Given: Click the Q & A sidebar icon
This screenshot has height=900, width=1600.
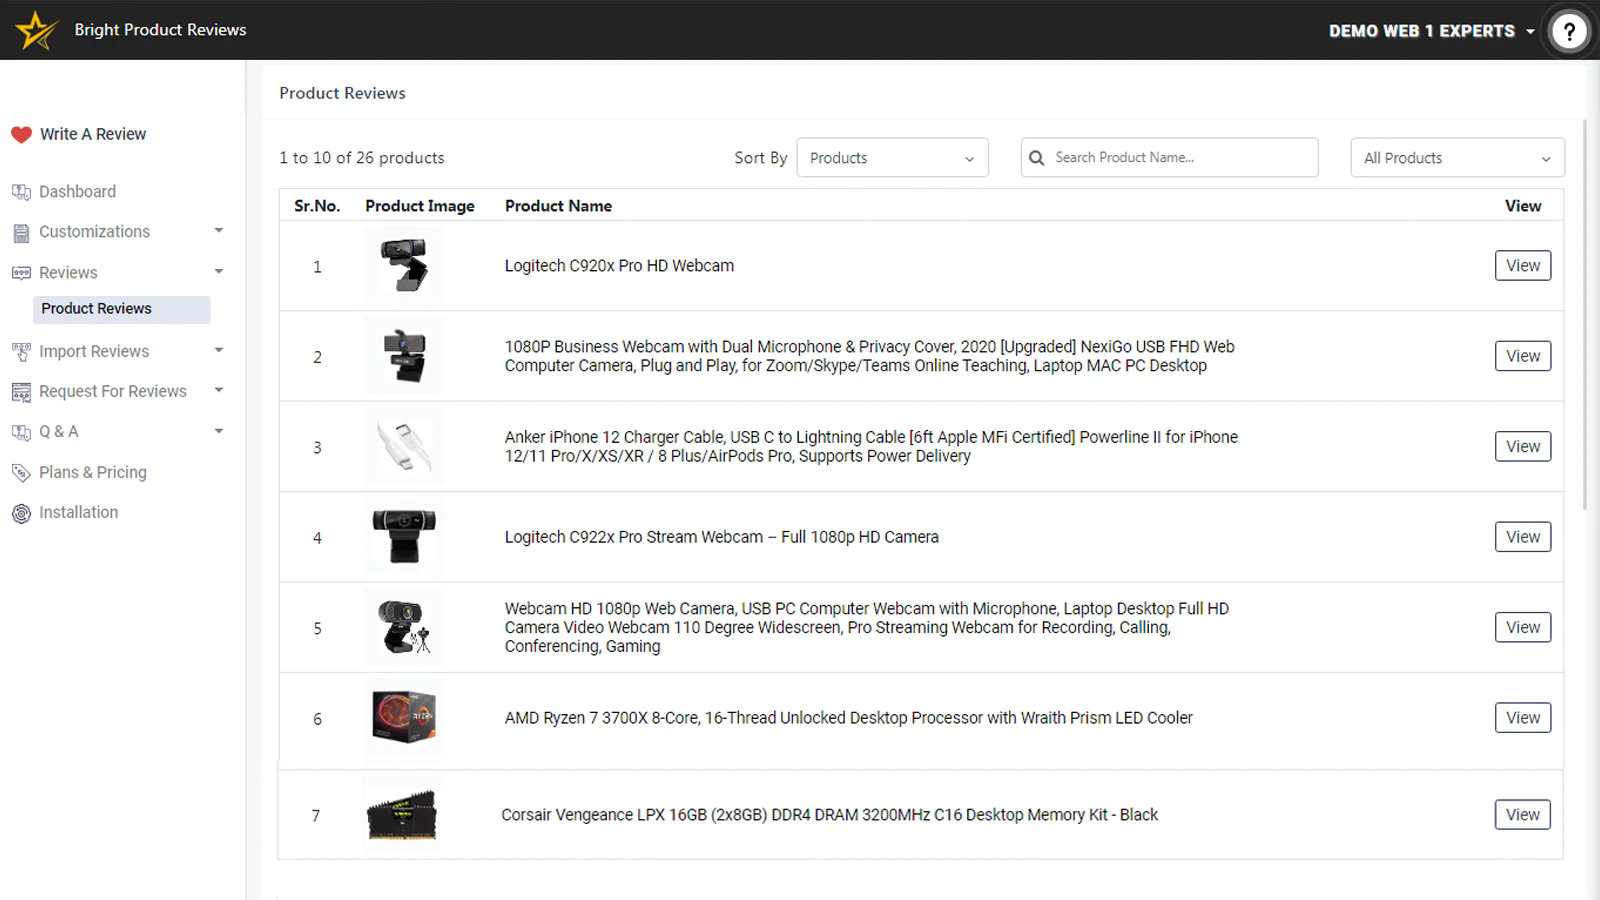Looking at the screenshot, I should (21, 432).
